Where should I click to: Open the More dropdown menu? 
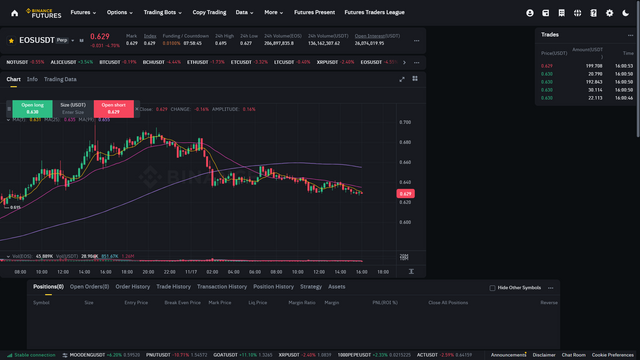click(x=273, y=13)
